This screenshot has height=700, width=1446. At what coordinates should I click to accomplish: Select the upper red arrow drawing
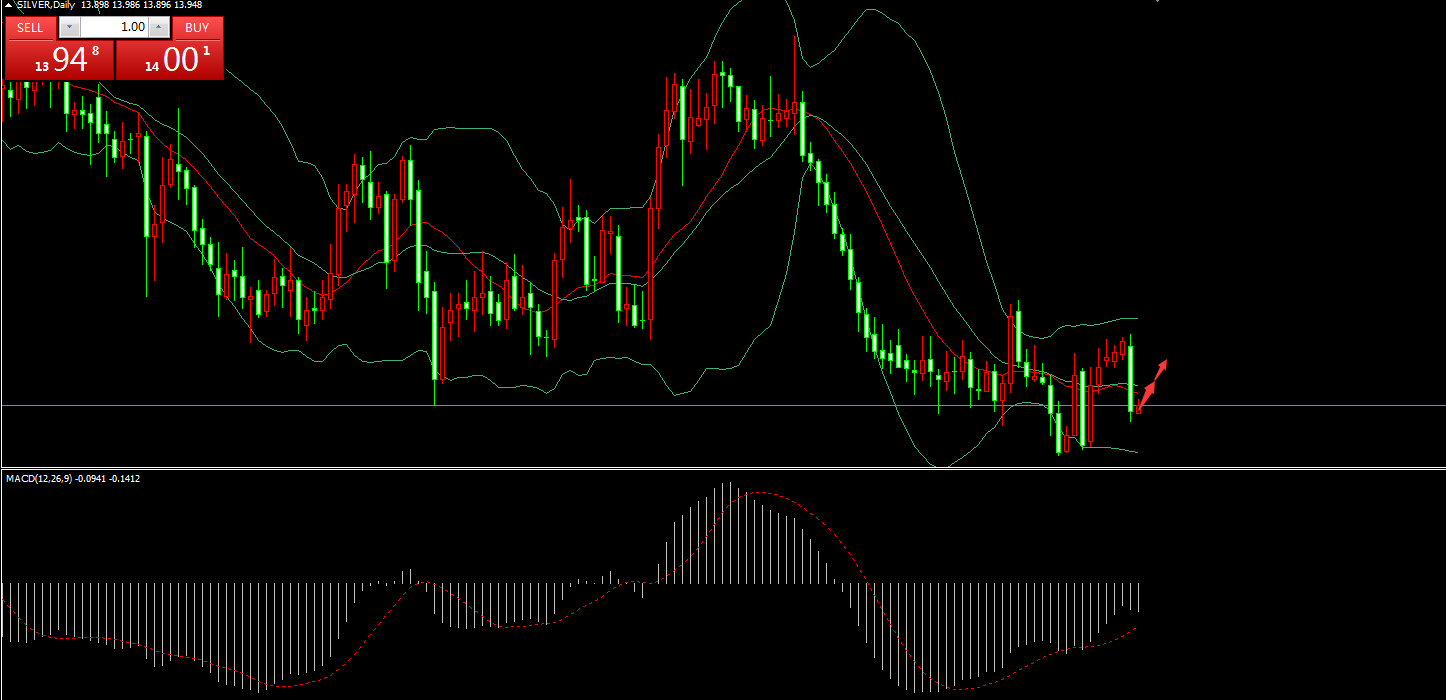click(1160, 367)
